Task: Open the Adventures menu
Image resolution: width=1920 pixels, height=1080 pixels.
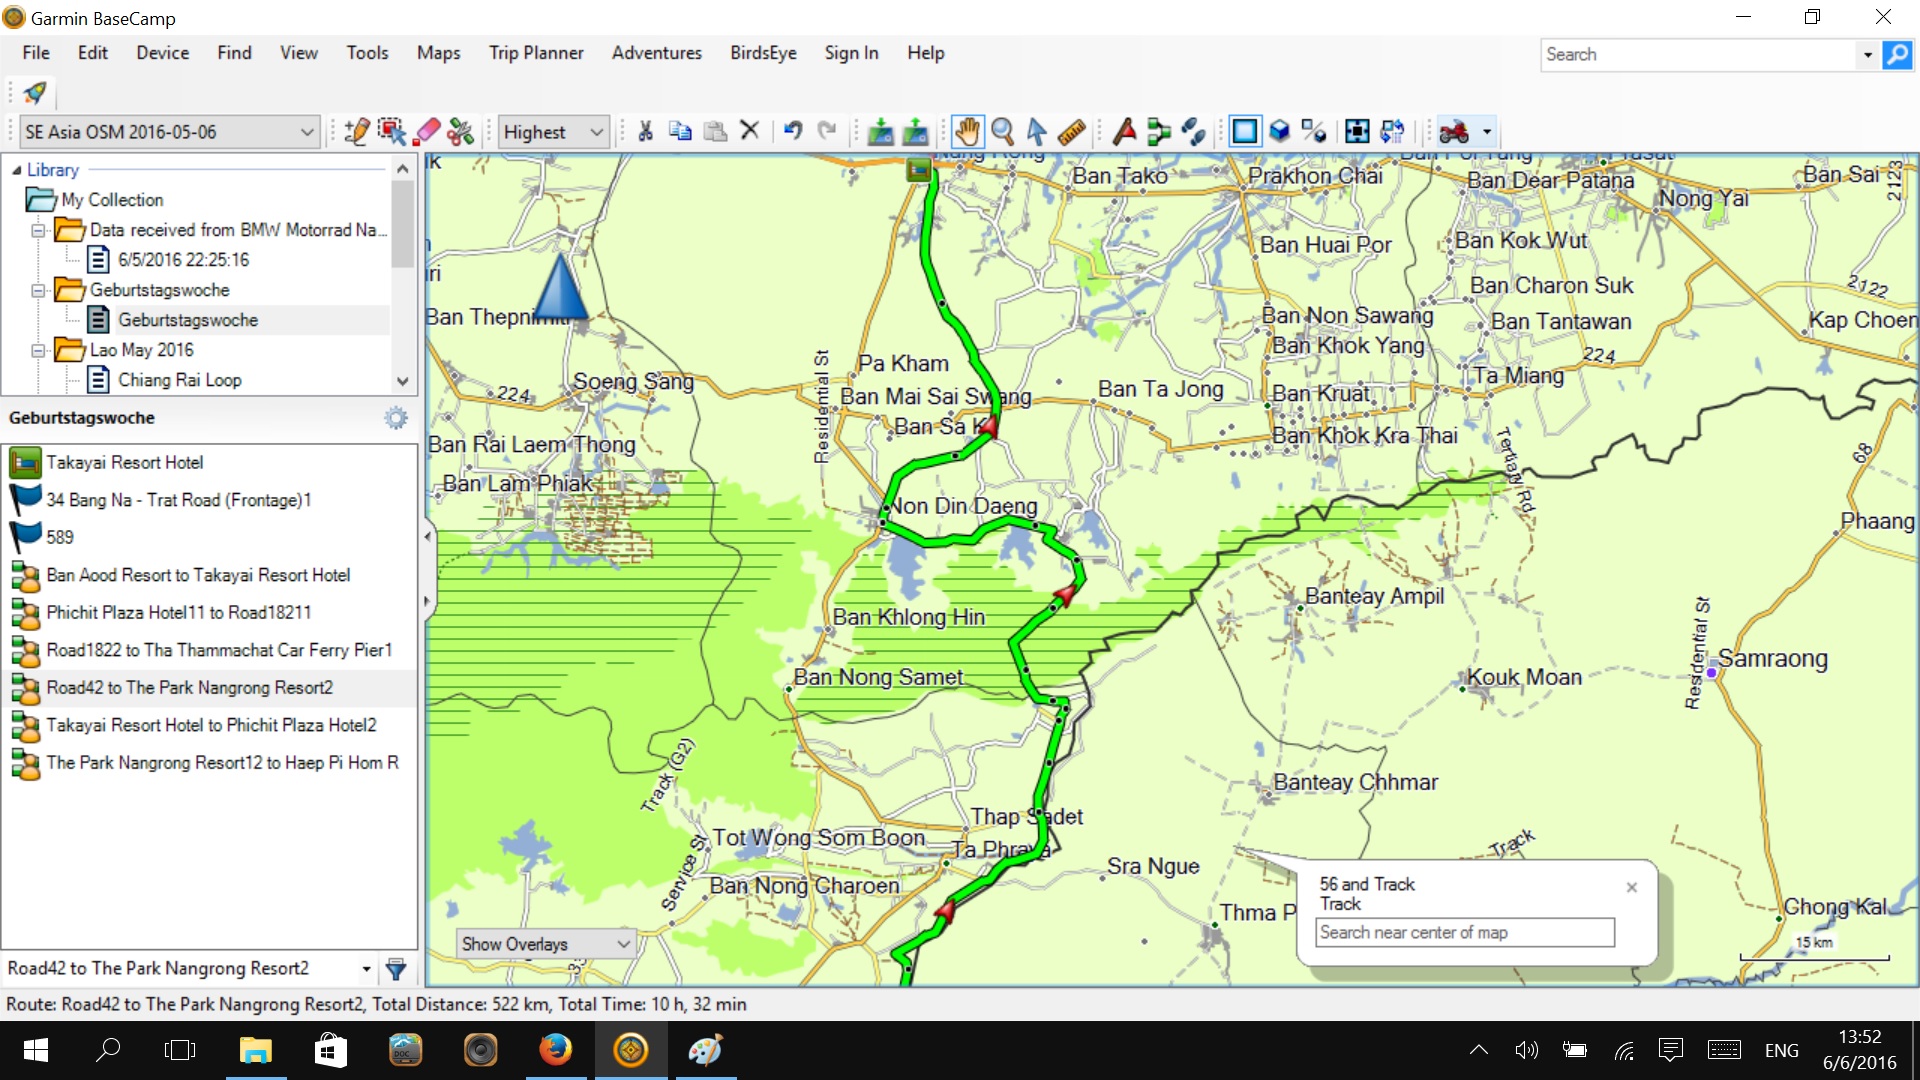Action: [x=657, y=53]
